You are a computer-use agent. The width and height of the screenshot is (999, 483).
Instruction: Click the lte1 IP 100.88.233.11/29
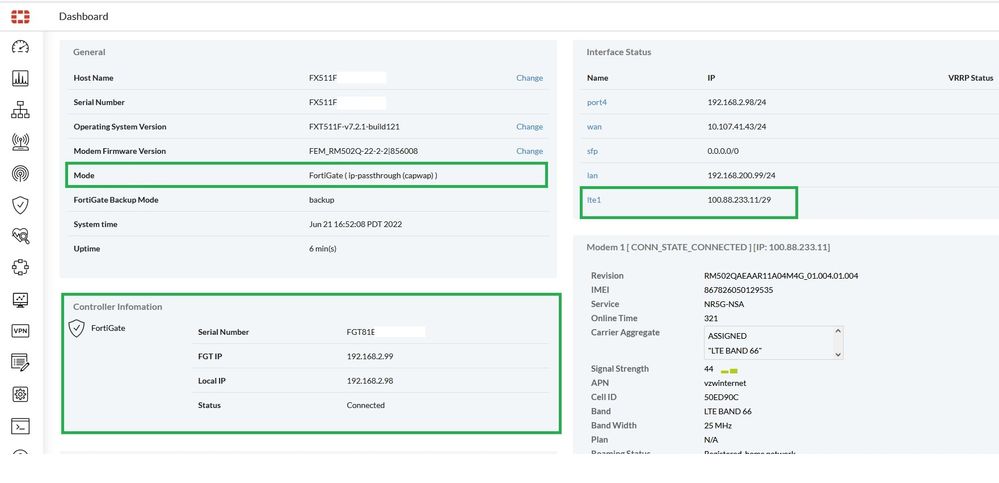point(739,199)
